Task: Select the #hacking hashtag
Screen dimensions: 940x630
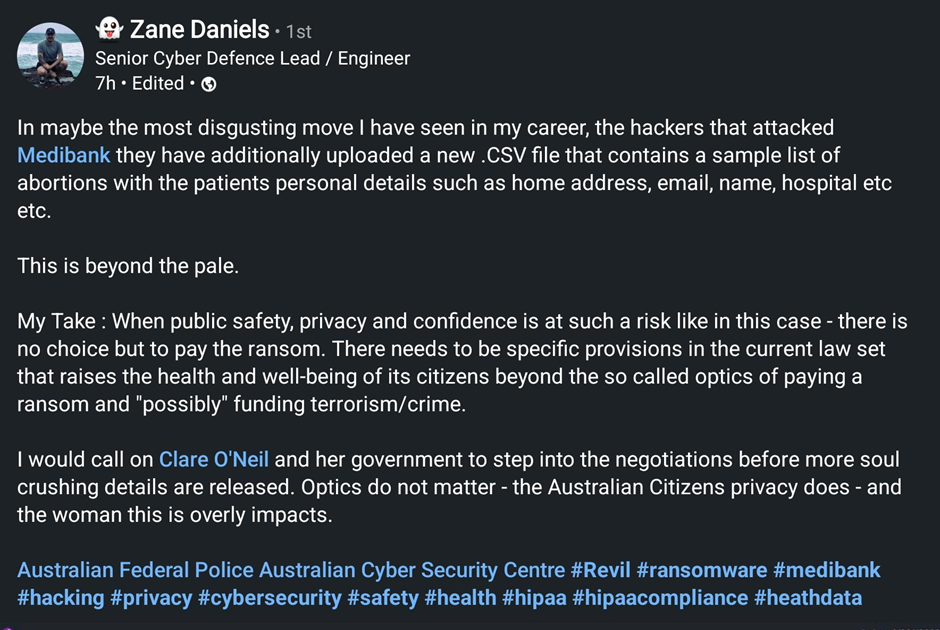Action: 61,598
